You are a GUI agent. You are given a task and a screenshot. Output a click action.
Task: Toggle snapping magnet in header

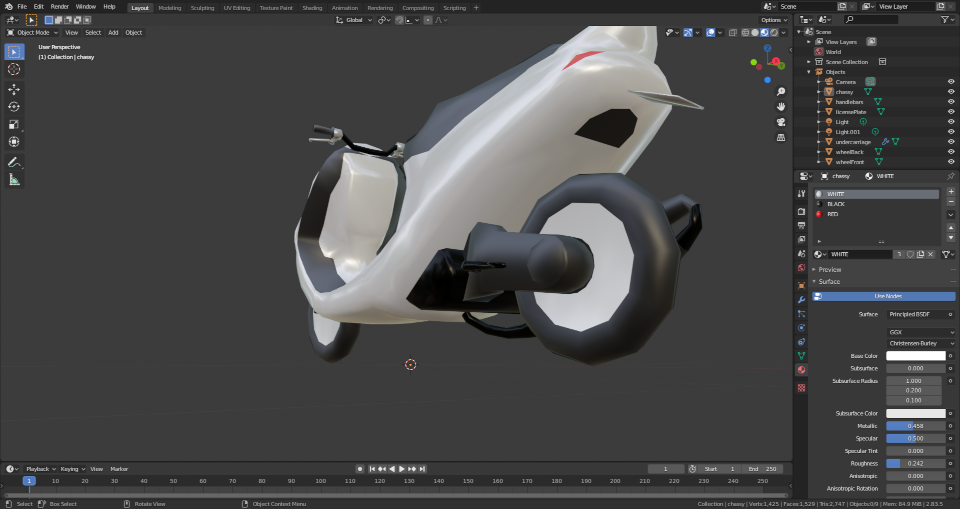click(399, 20)
